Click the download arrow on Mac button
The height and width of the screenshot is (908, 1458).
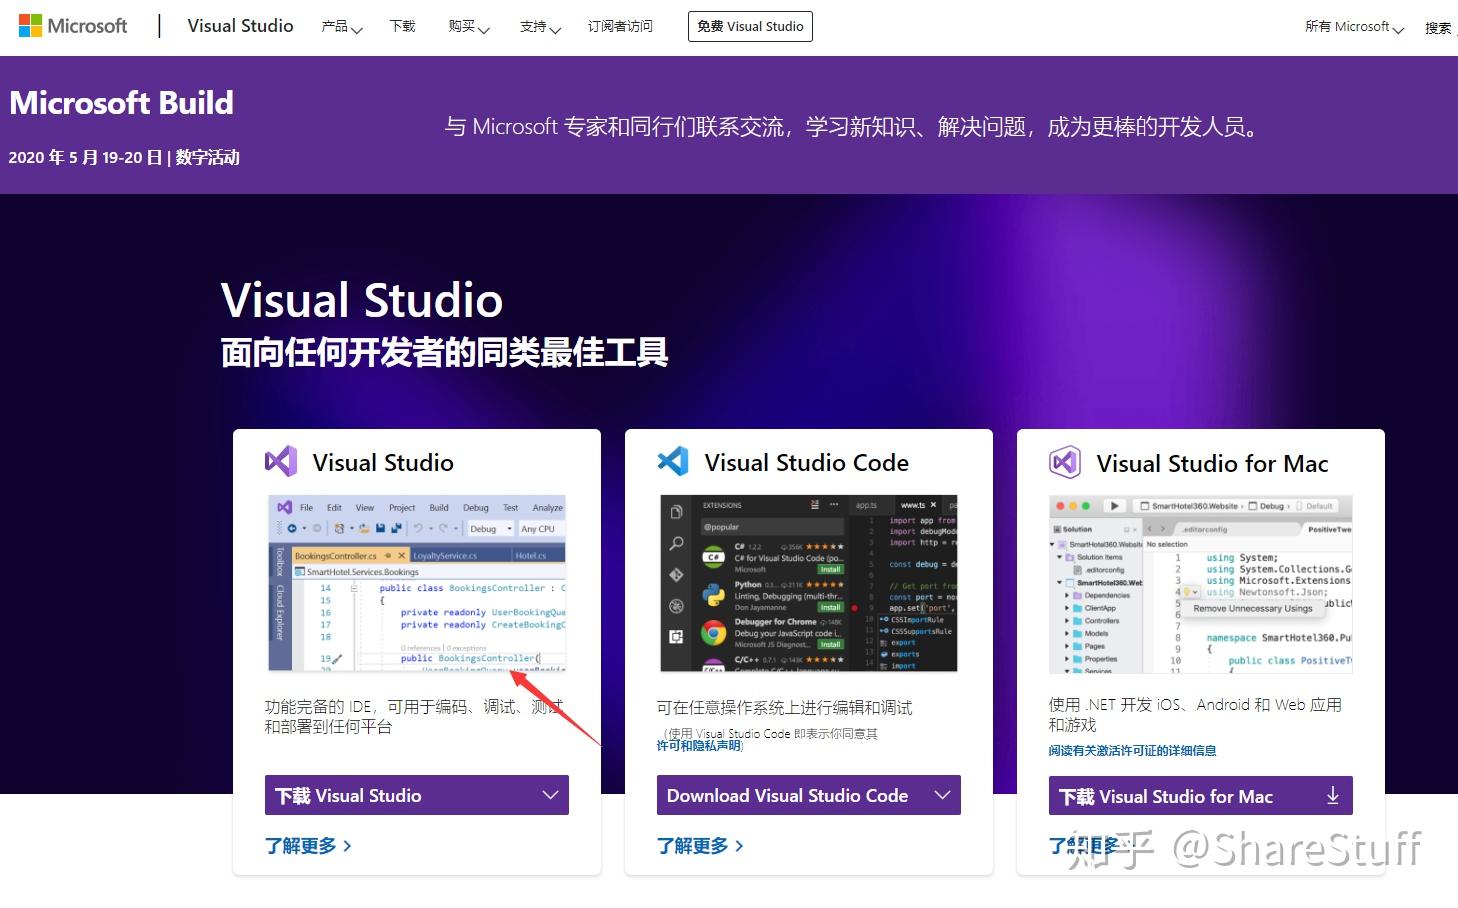pyautogui.click(x=1332, y=795)
